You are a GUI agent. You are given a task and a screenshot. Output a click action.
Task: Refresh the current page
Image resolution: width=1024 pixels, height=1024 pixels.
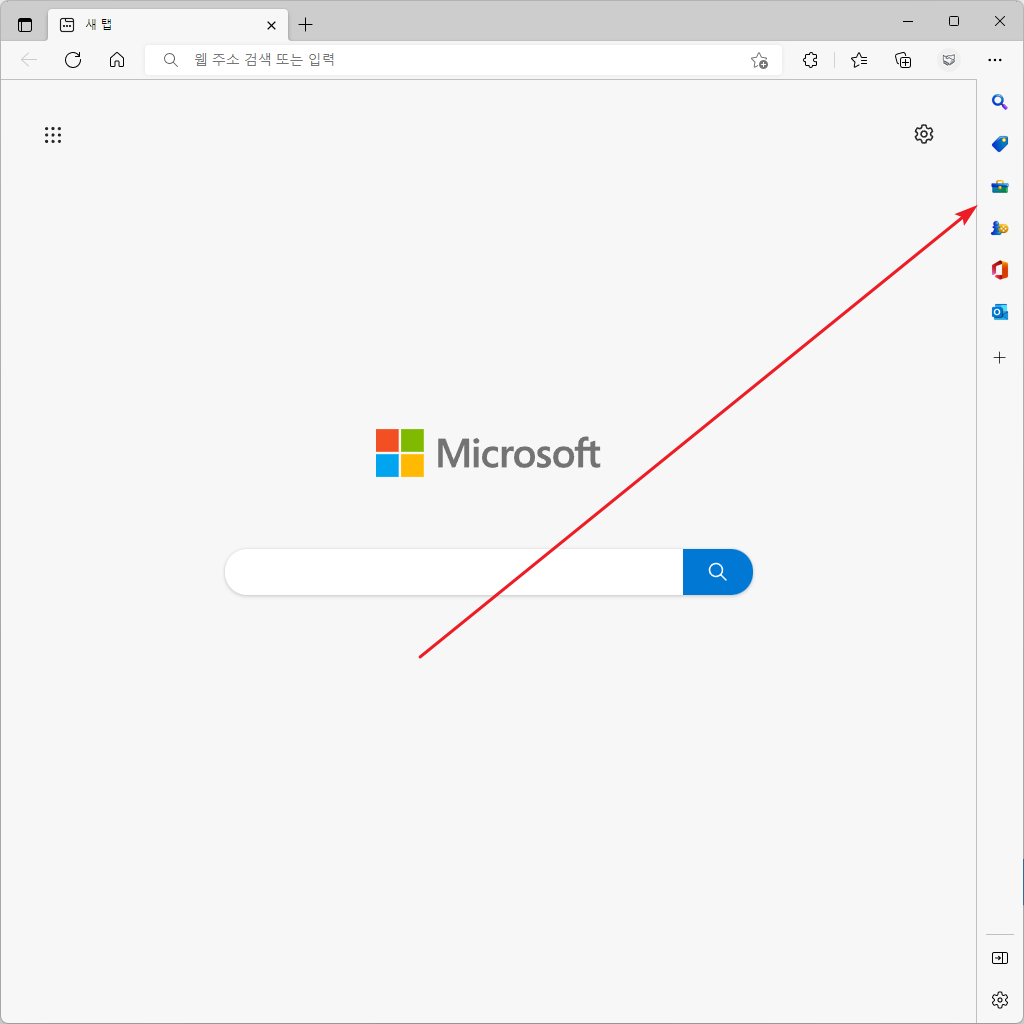pos(73,60)
